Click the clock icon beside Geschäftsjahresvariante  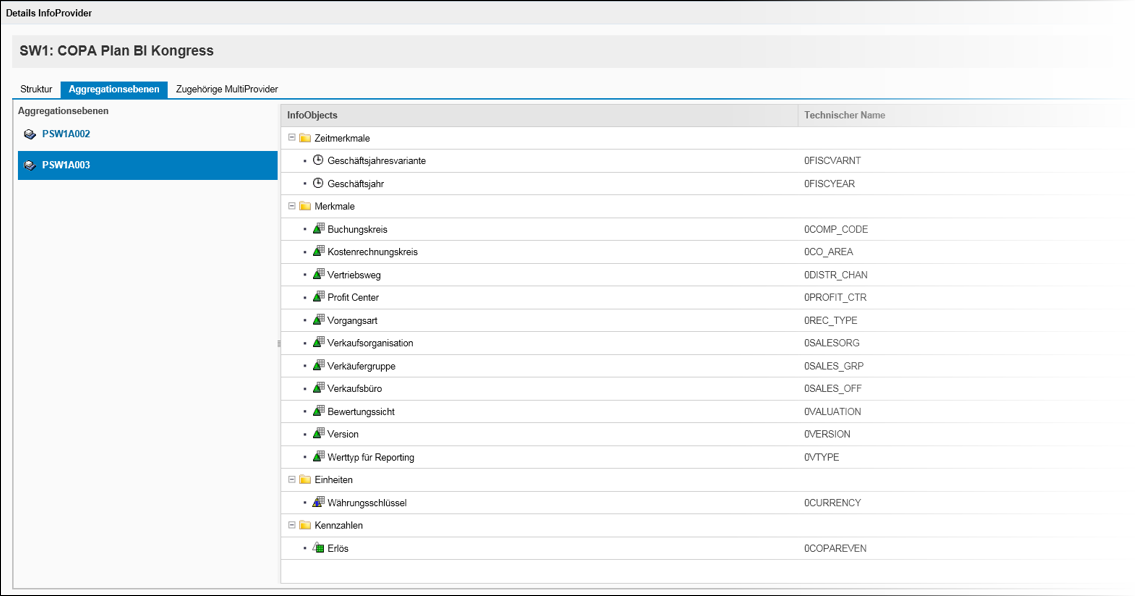pos(318,161)
